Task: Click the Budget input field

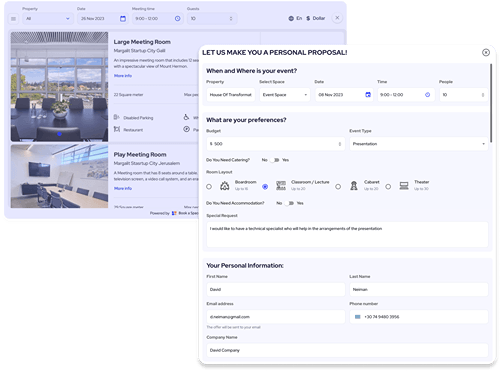Action: point(276,144)
